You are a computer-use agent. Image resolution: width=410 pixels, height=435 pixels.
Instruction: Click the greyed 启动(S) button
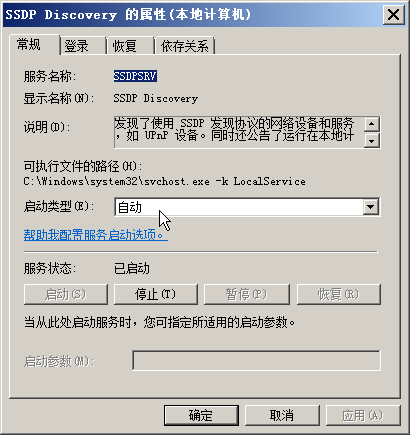[x=66, y=294]
